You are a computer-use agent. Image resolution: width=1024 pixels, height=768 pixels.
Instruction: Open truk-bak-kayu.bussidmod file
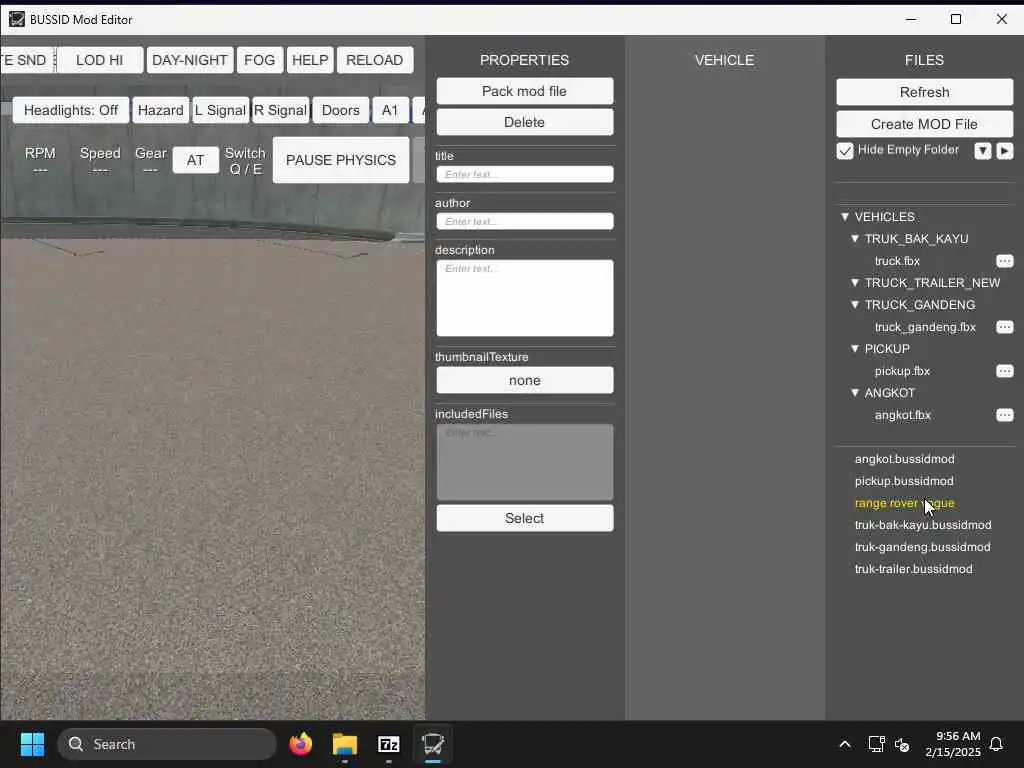[x=923, y=525]
